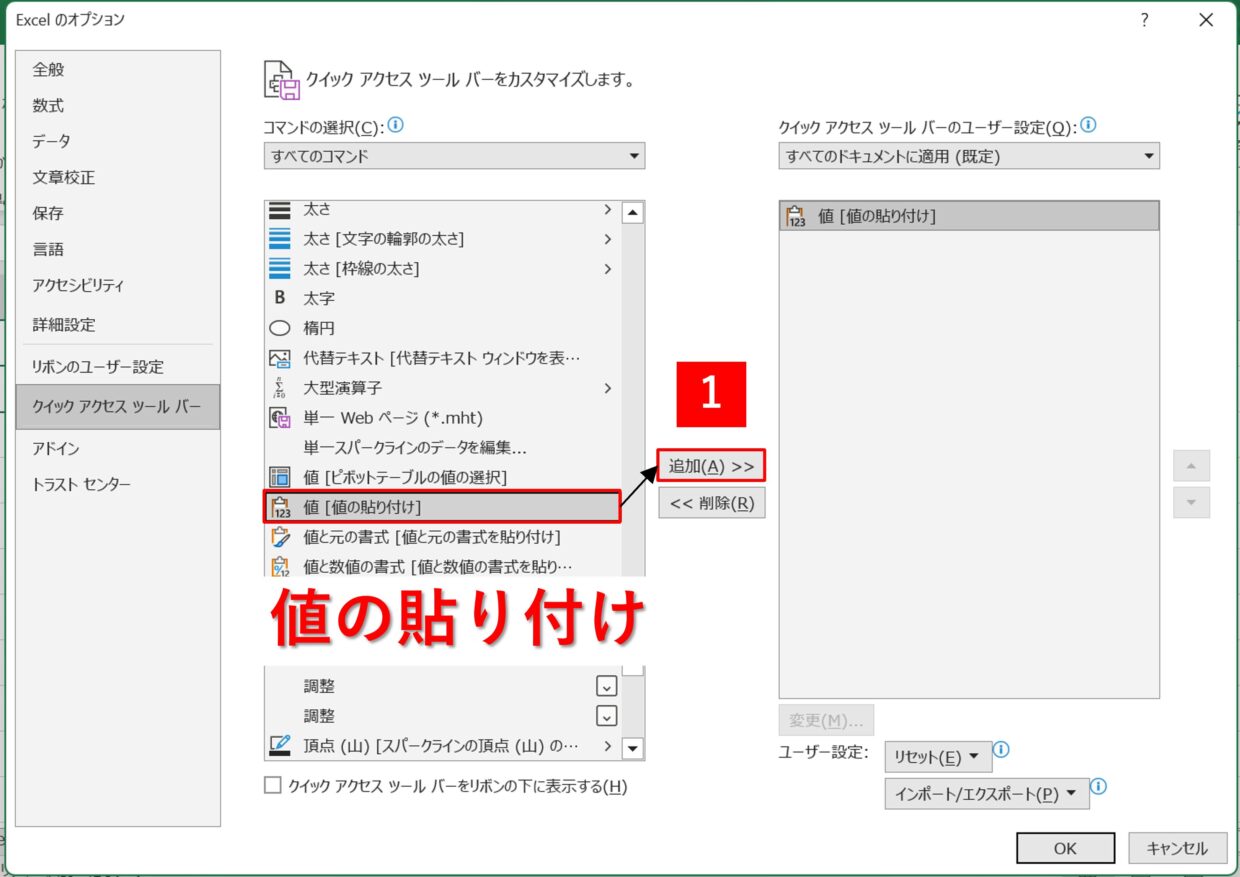Show the info icon beside インポート/エクスポート(P)

(x=1098, y=787)
